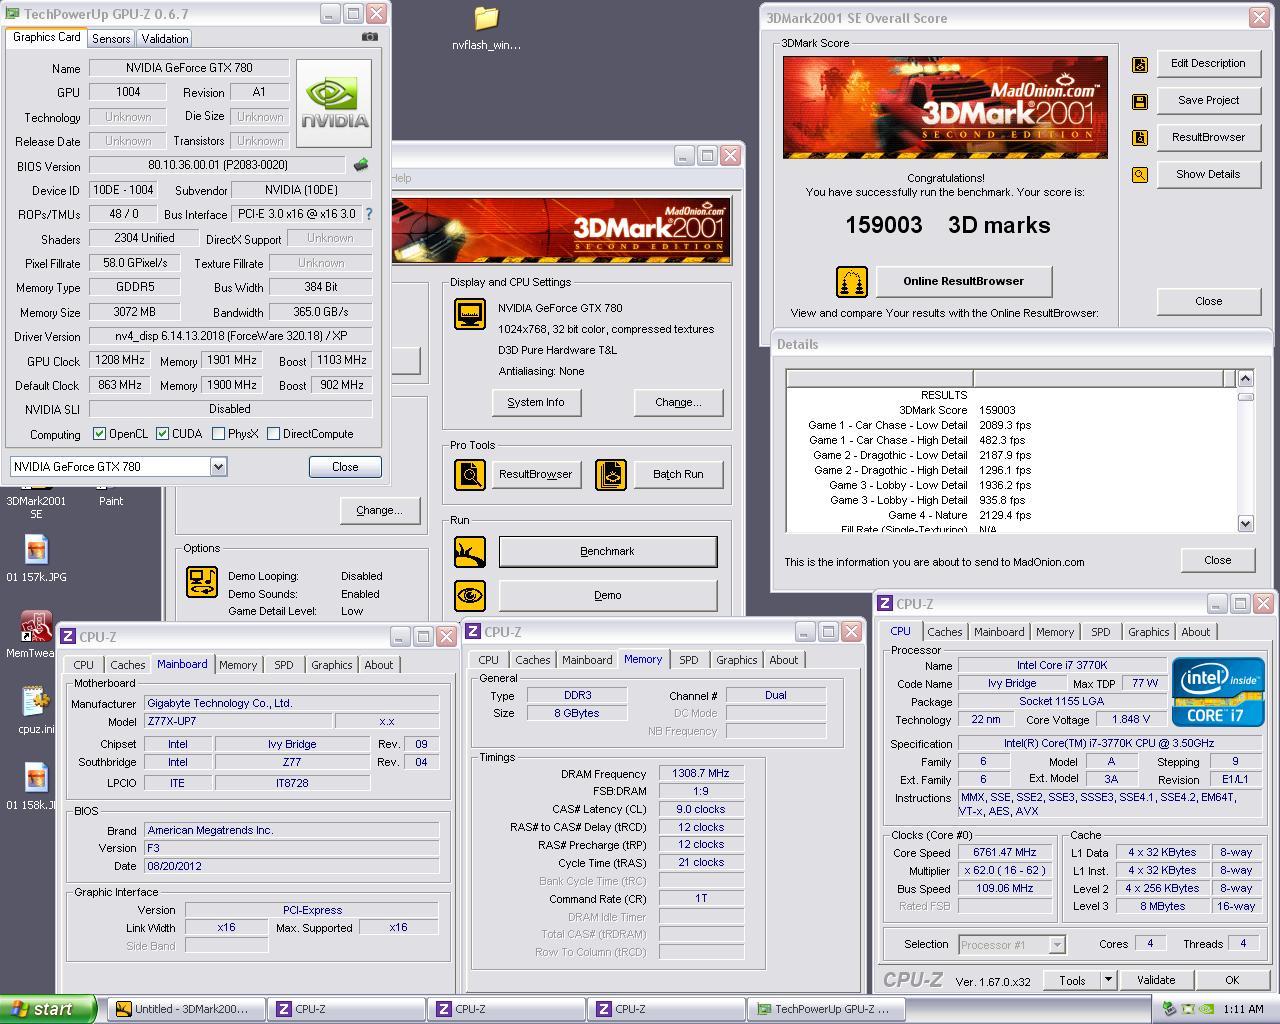Click Close in the Details window

1217,560
